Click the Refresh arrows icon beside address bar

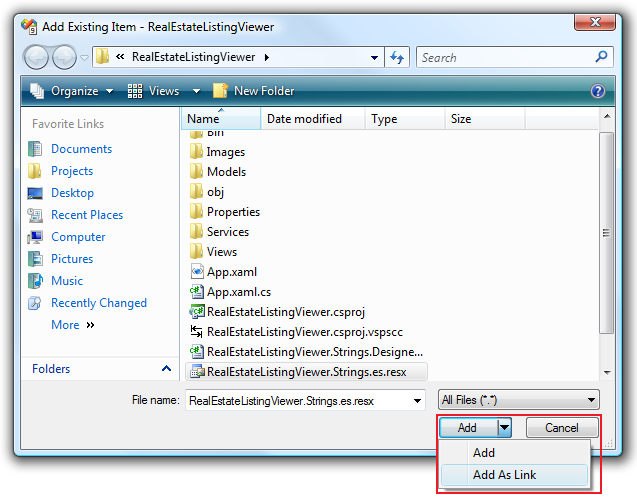click(x=397, y=58)
